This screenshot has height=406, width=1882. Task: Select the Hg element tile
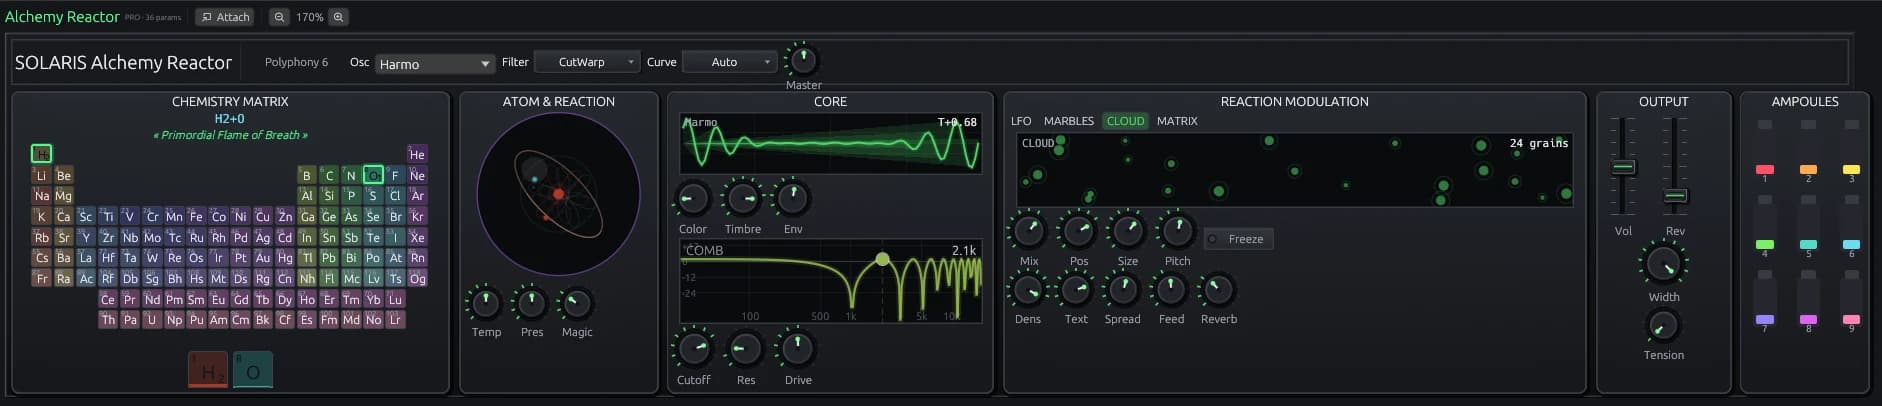(285, 257)
